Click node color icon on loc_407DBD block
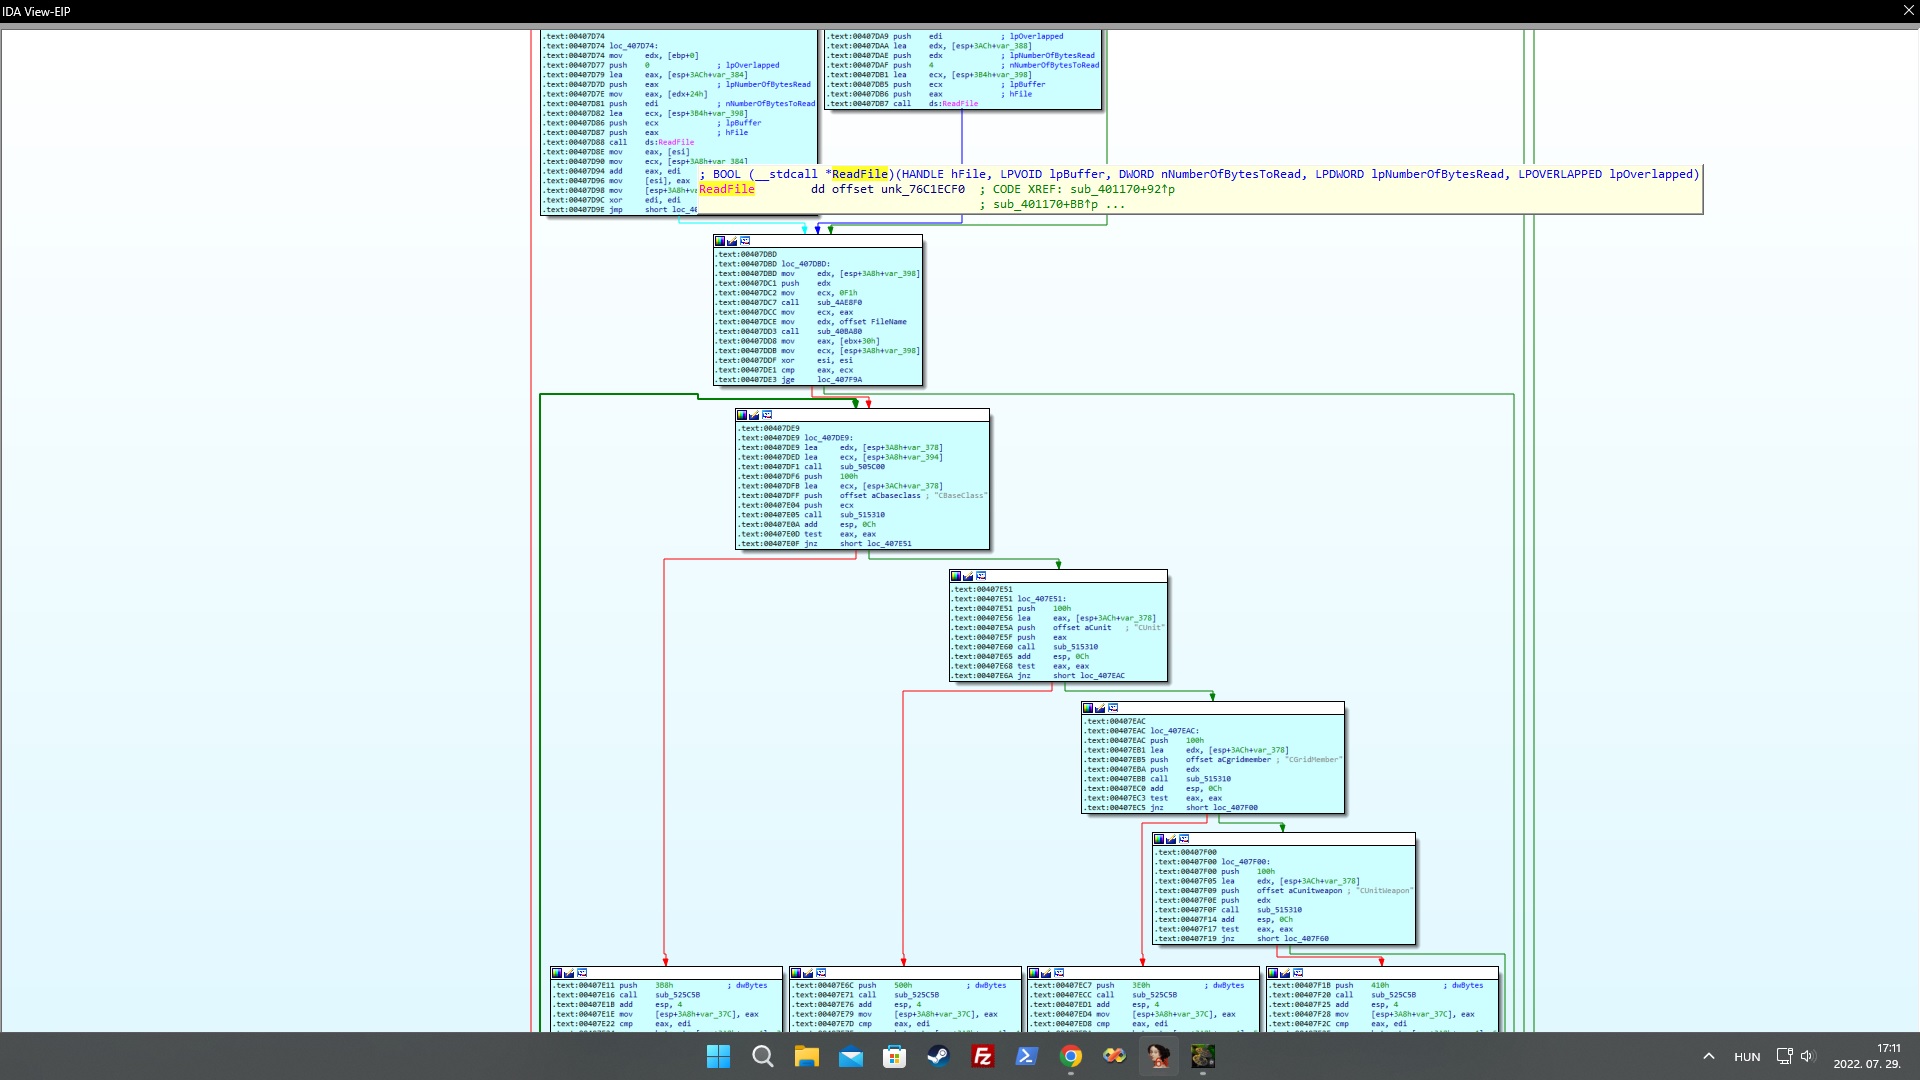The height and width of the screenshot is (1080, 1920). pyautogui.click(x=720, y=241)
